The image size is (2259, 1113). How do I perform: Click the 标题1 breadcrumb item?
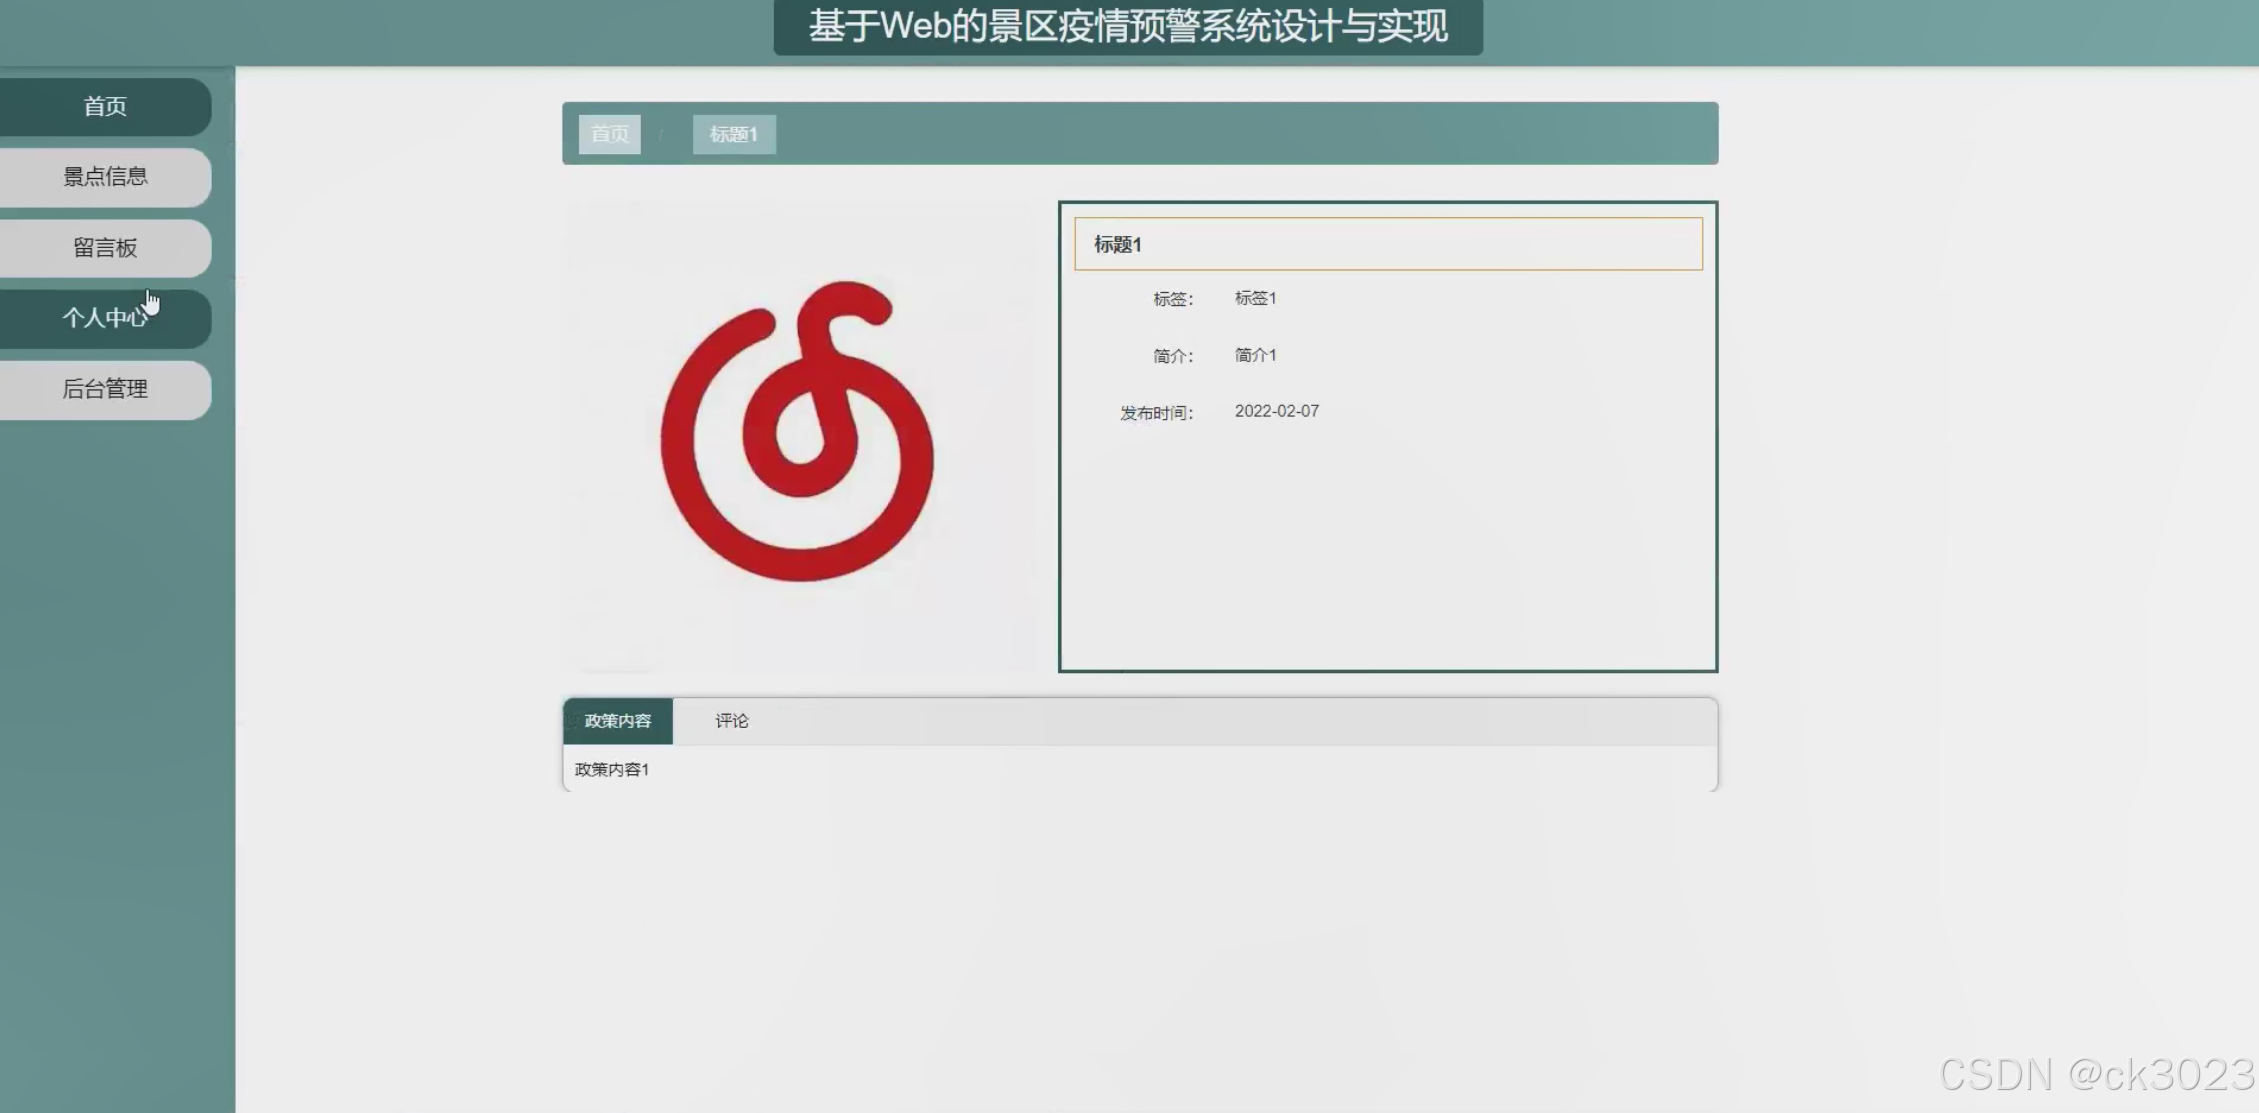[x=733, y=134]
